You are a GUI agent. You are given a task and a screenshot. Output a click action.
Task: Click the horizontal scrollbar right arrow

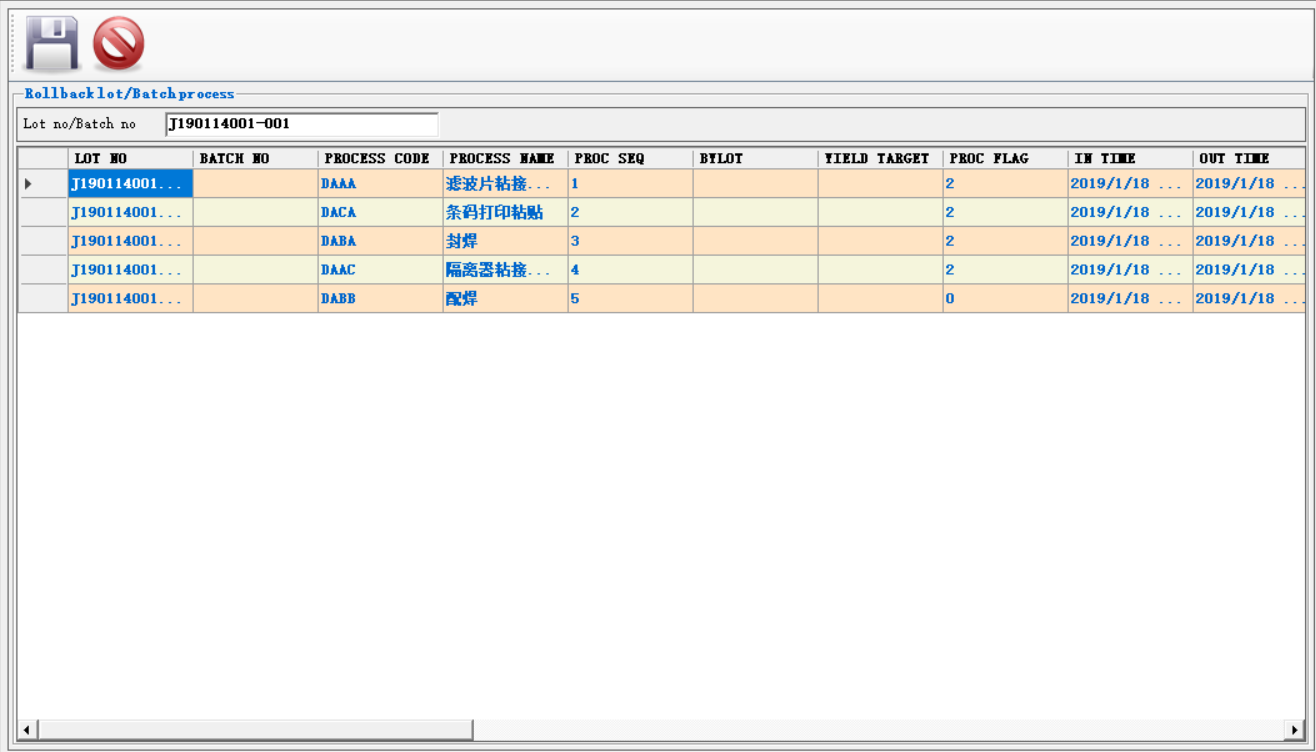click(1295, 730)
